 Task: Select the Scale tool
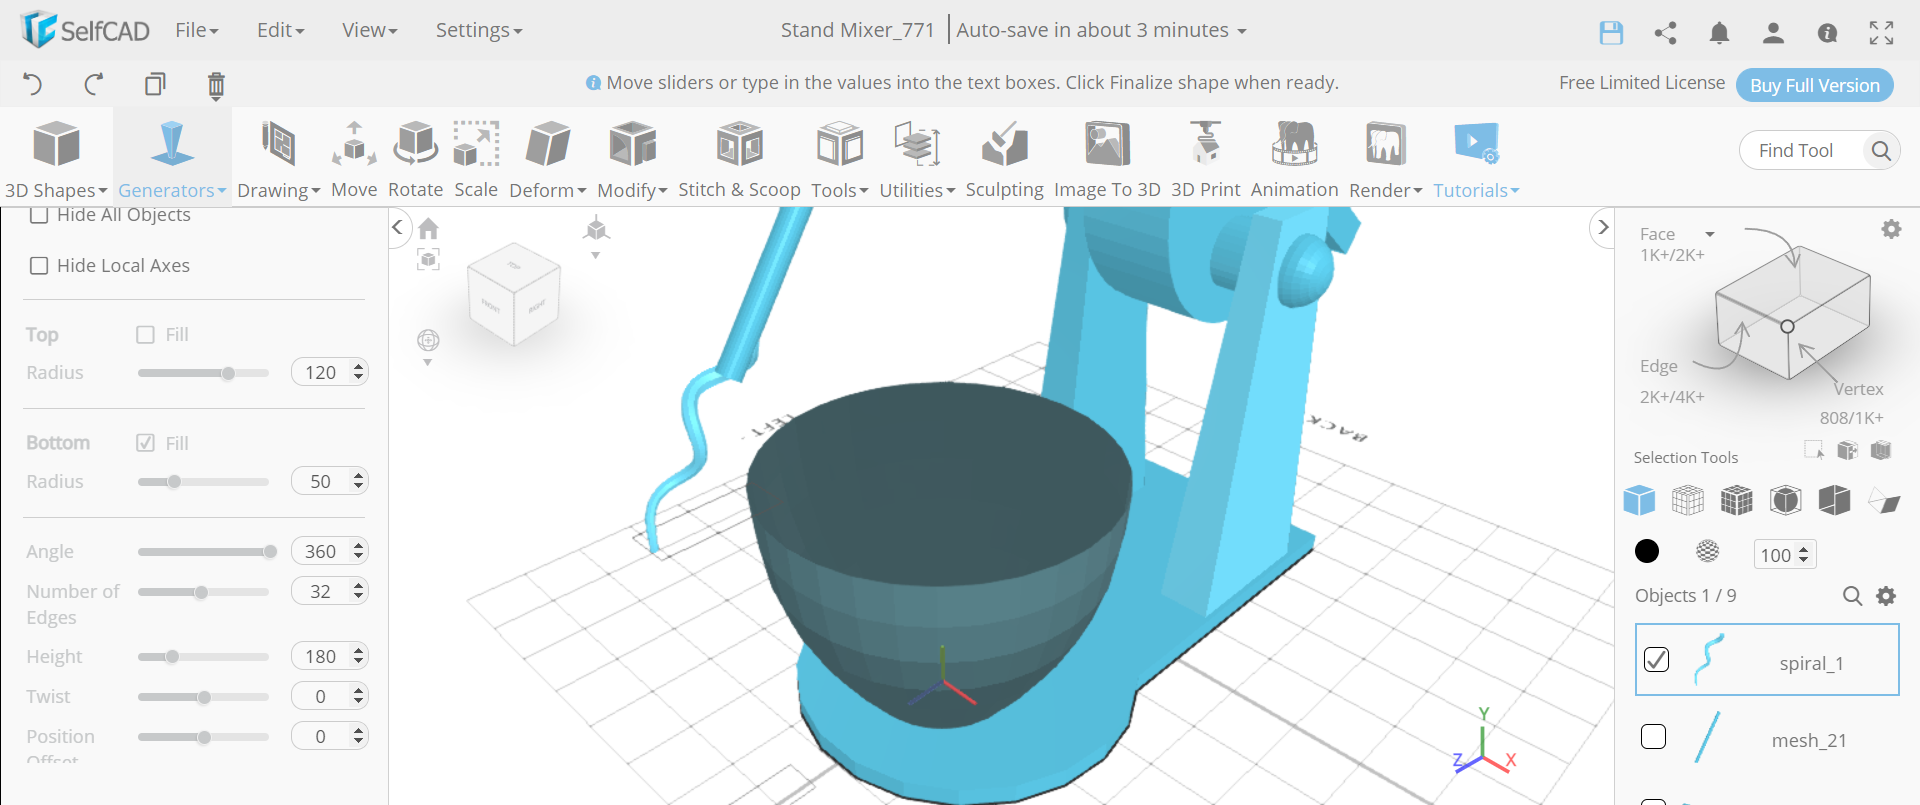click(476, 160)
